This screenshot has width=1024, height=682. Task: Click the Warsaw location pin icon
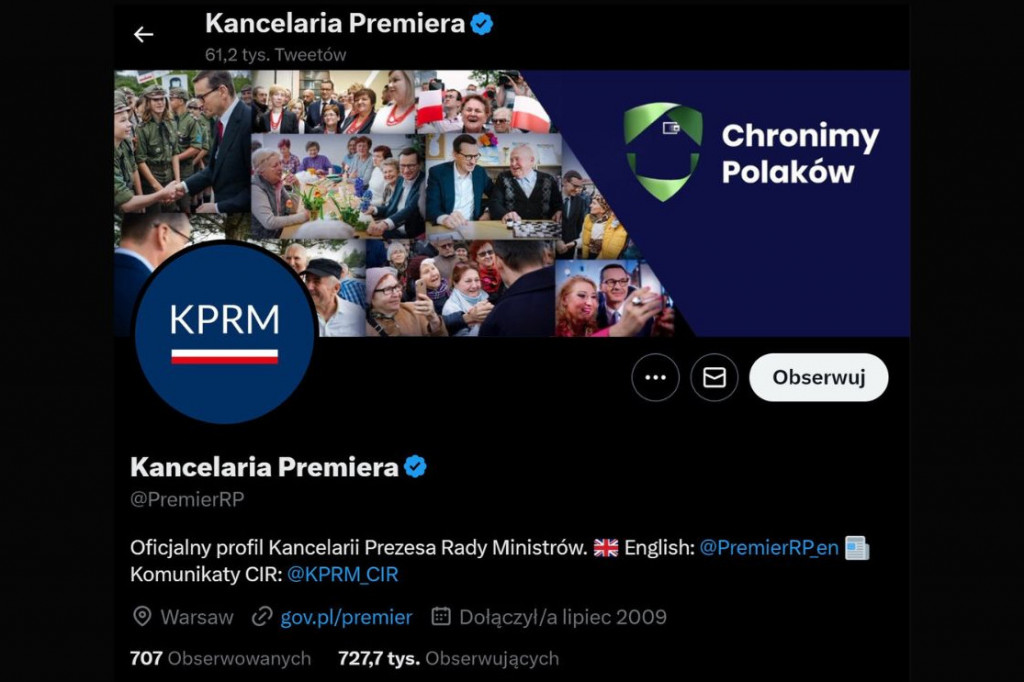pos(142,617)
